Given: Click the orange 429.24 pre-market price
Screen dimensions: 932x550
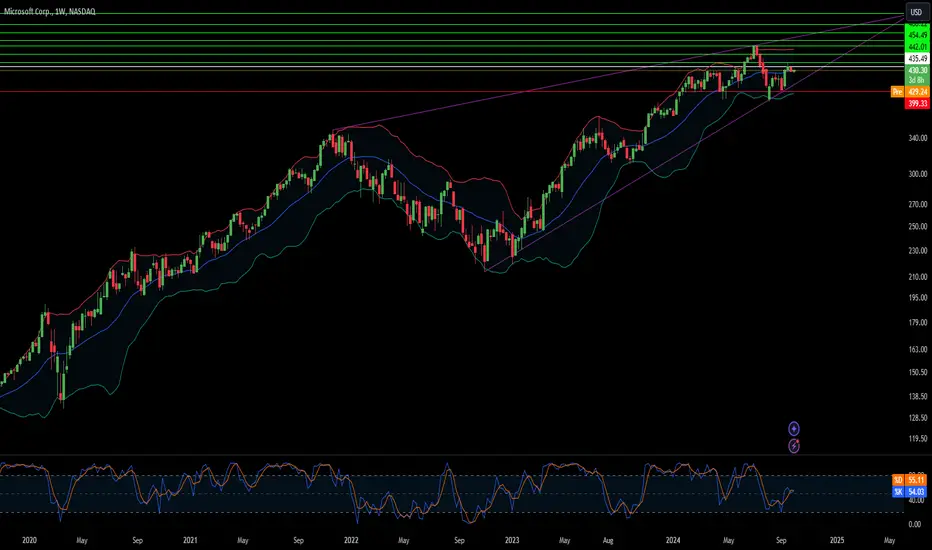Looking at the screenshot, I should [917, 92].
